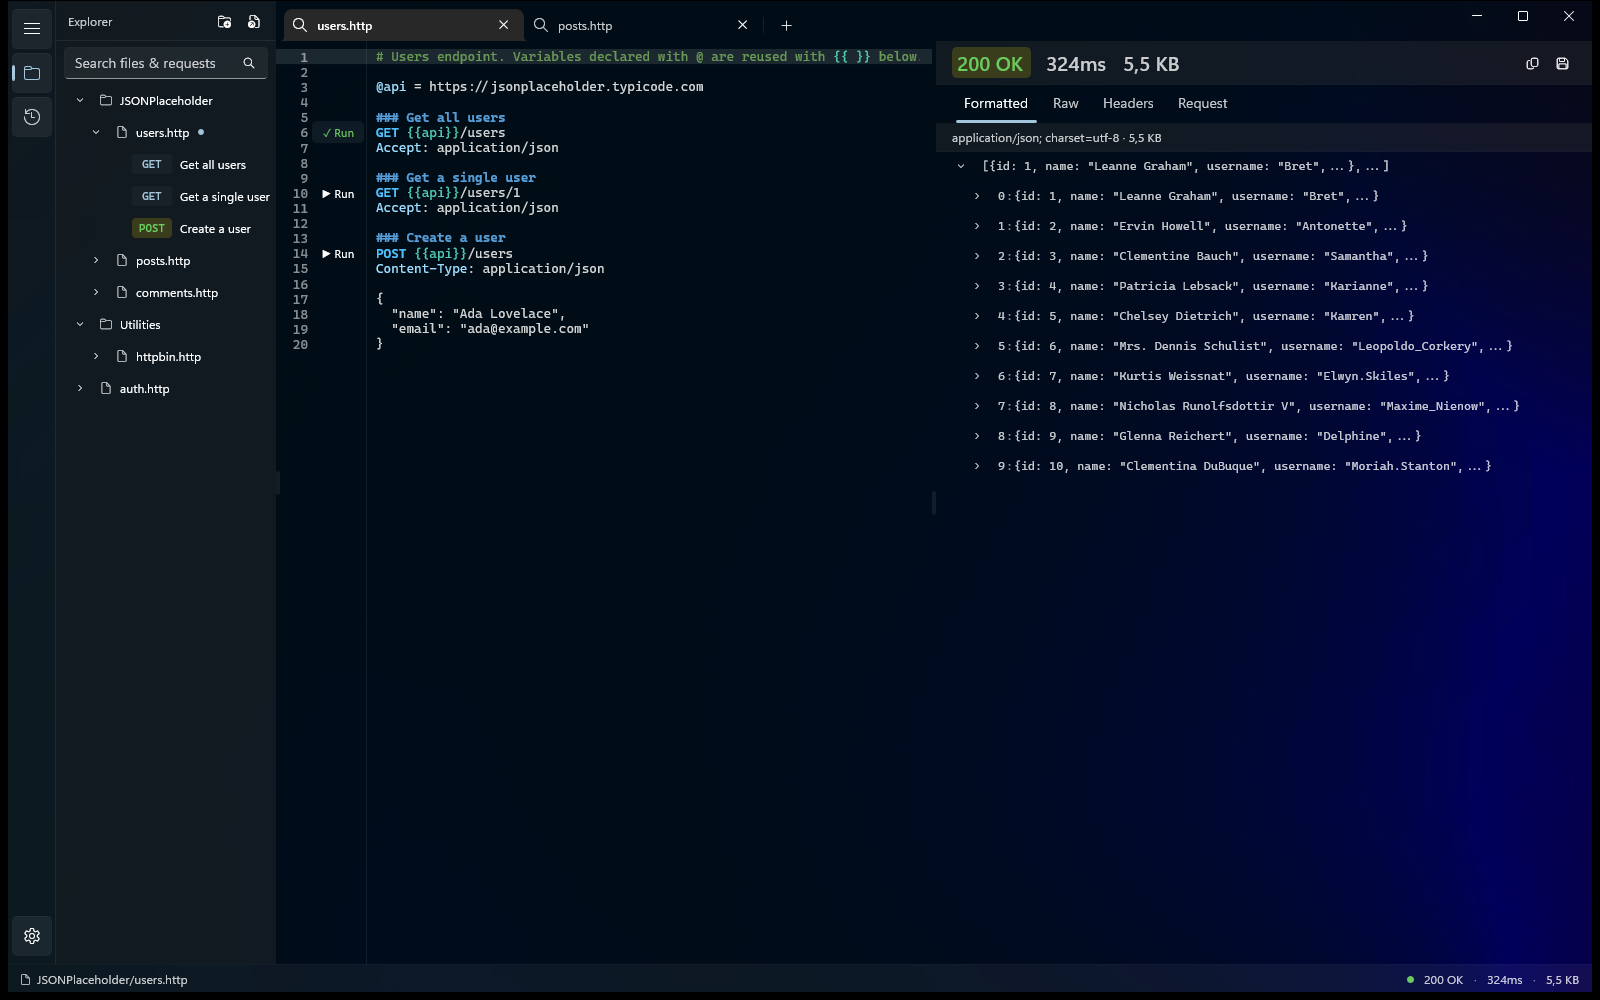
Task: Collapse the JSONPlaceholder folder
Action: [x=80, y=100]
